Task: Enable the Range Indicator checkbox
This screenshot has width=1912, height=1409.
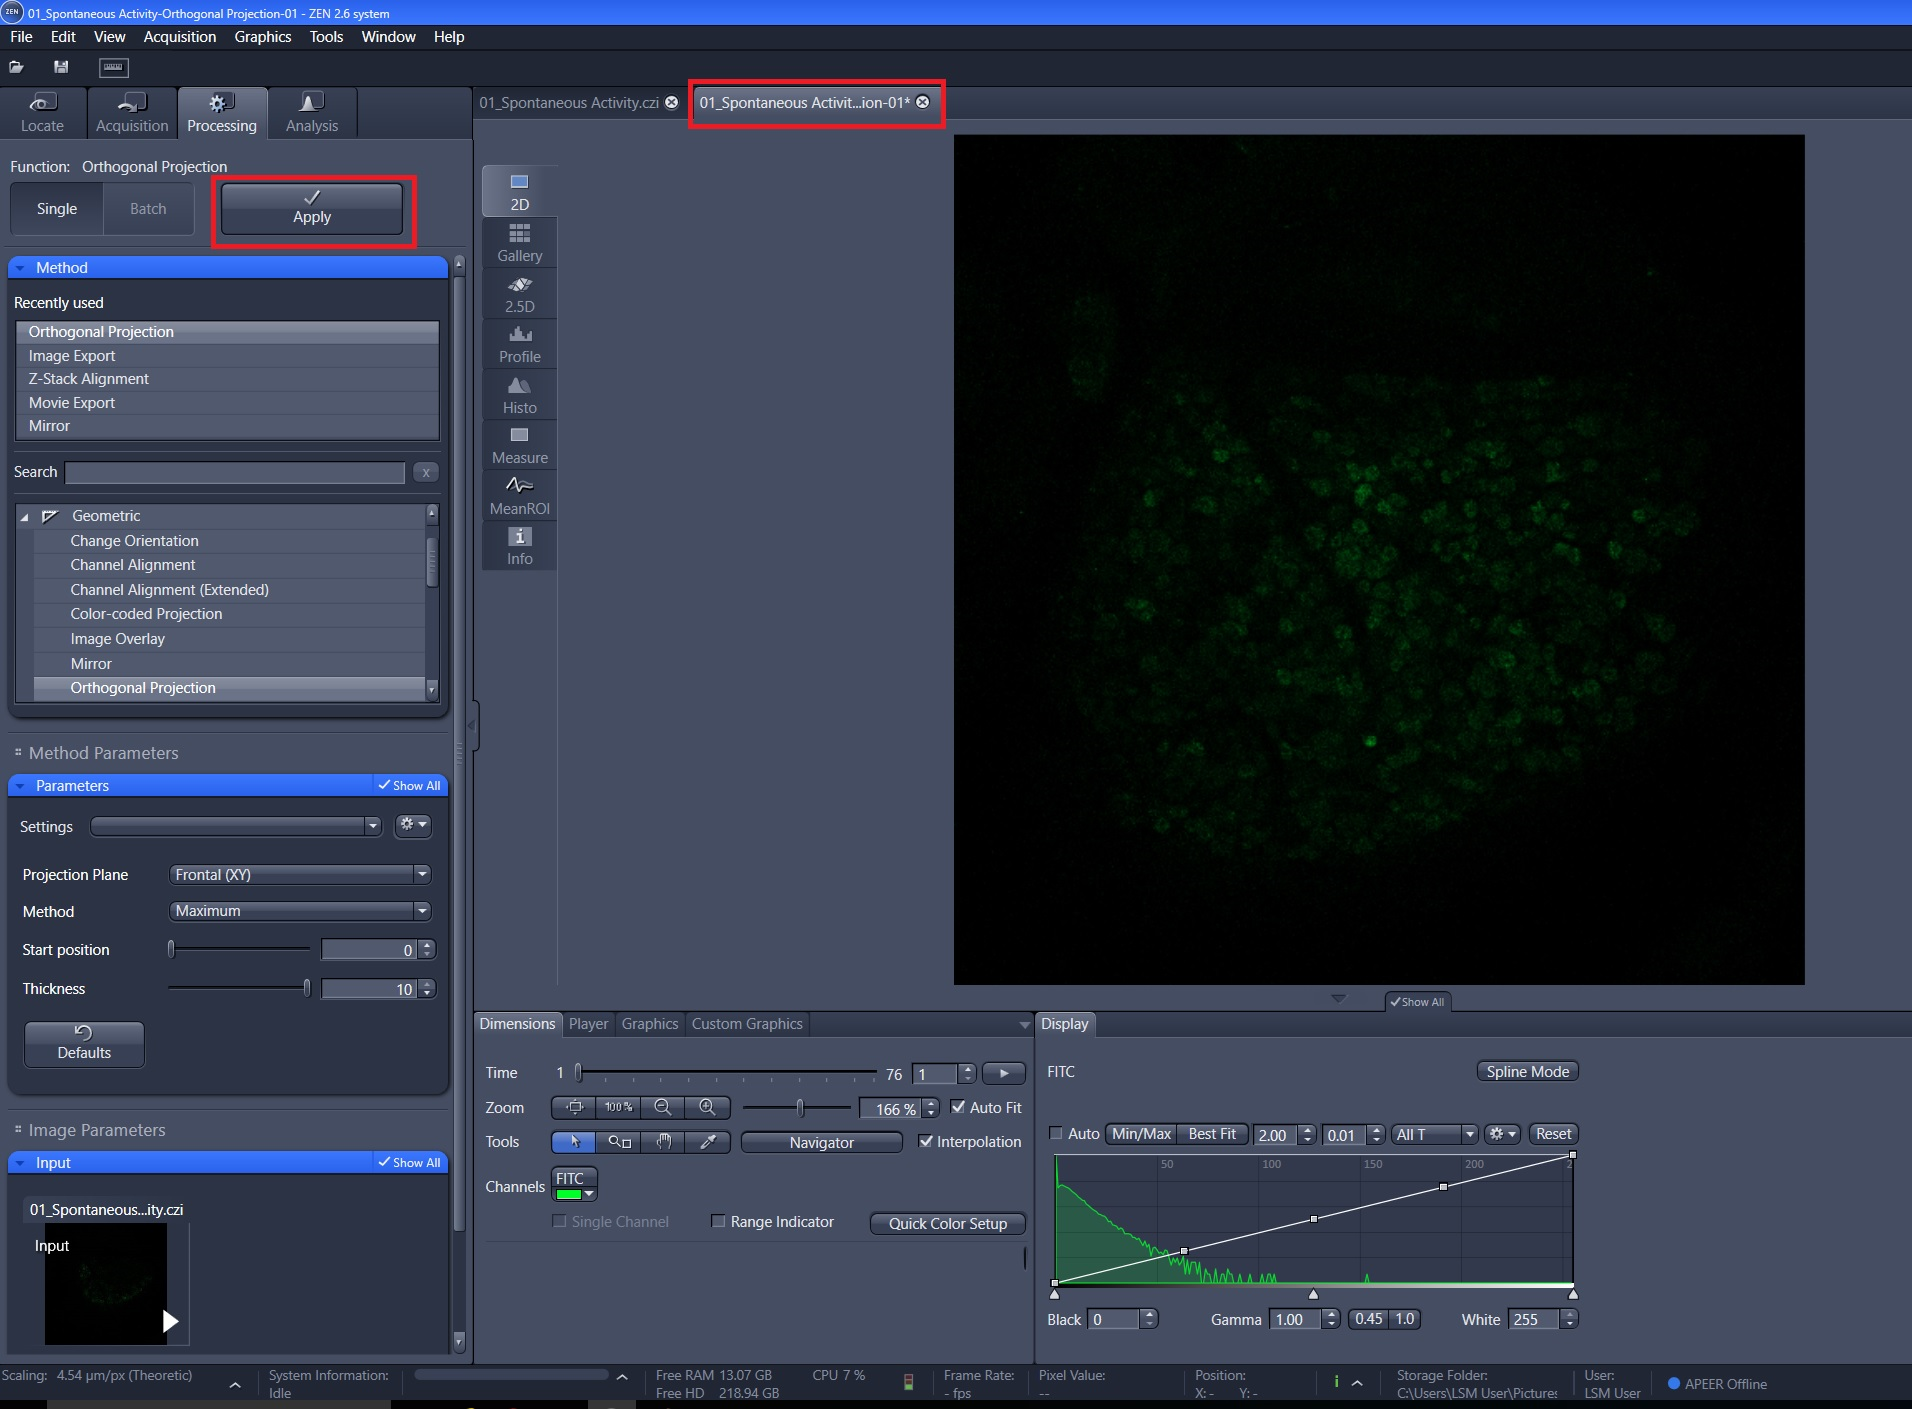Action: [718, 1221]
